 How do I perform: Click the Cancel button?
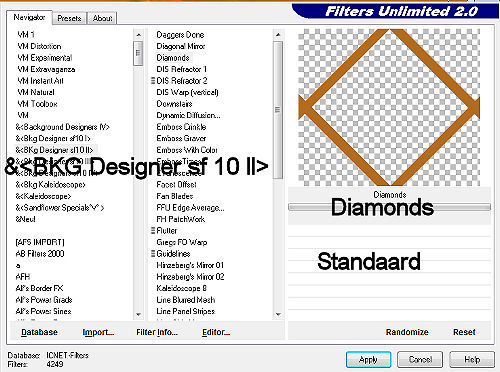point(420,360)
